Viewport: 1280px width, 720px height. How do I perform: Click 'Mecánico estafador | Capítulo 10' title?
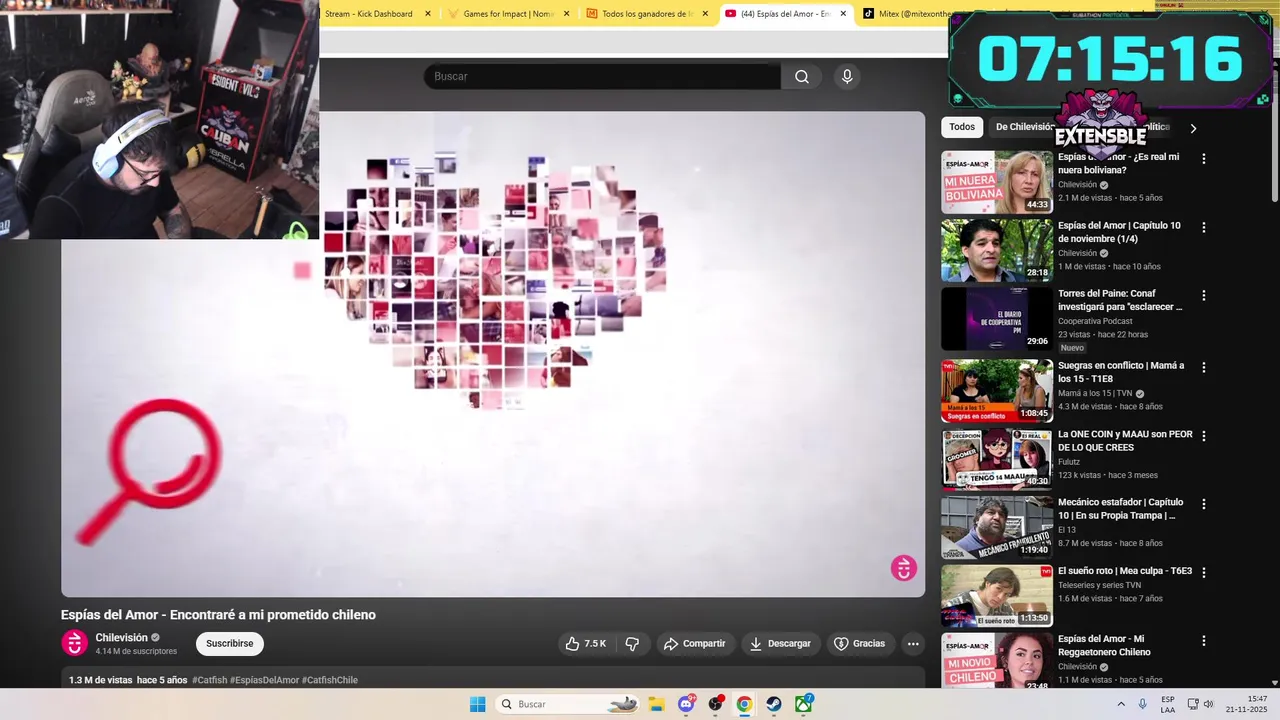click(1121, 509)
